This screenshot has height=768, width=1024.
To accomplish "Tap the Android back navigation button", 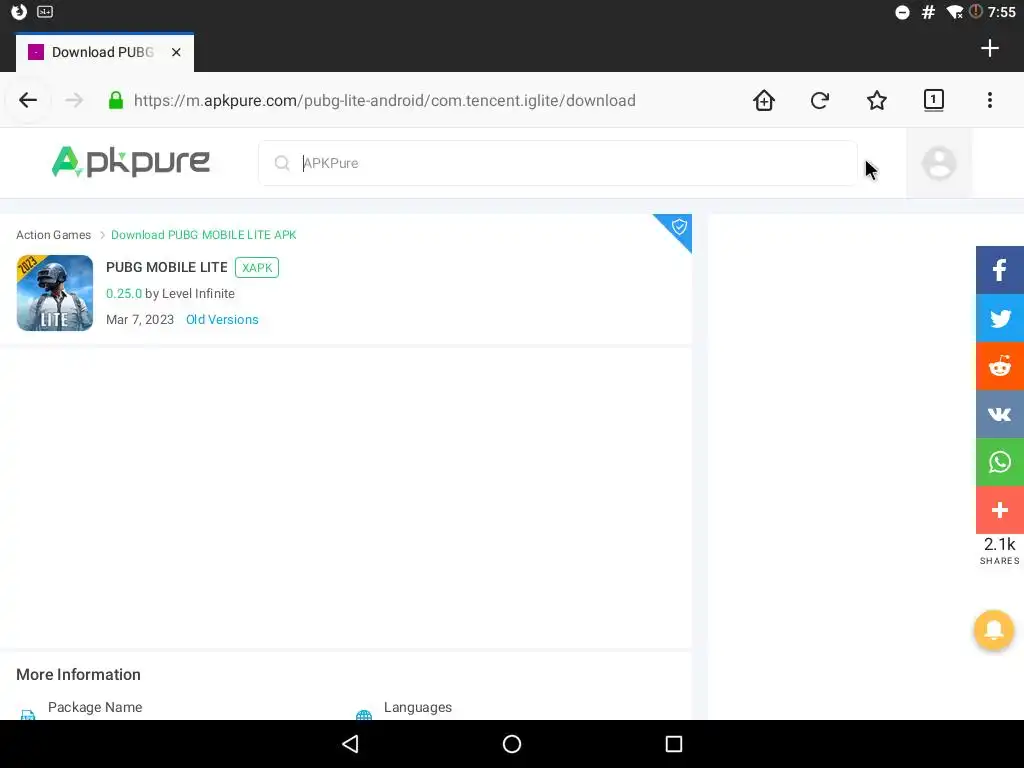I will tap(351, 744).
